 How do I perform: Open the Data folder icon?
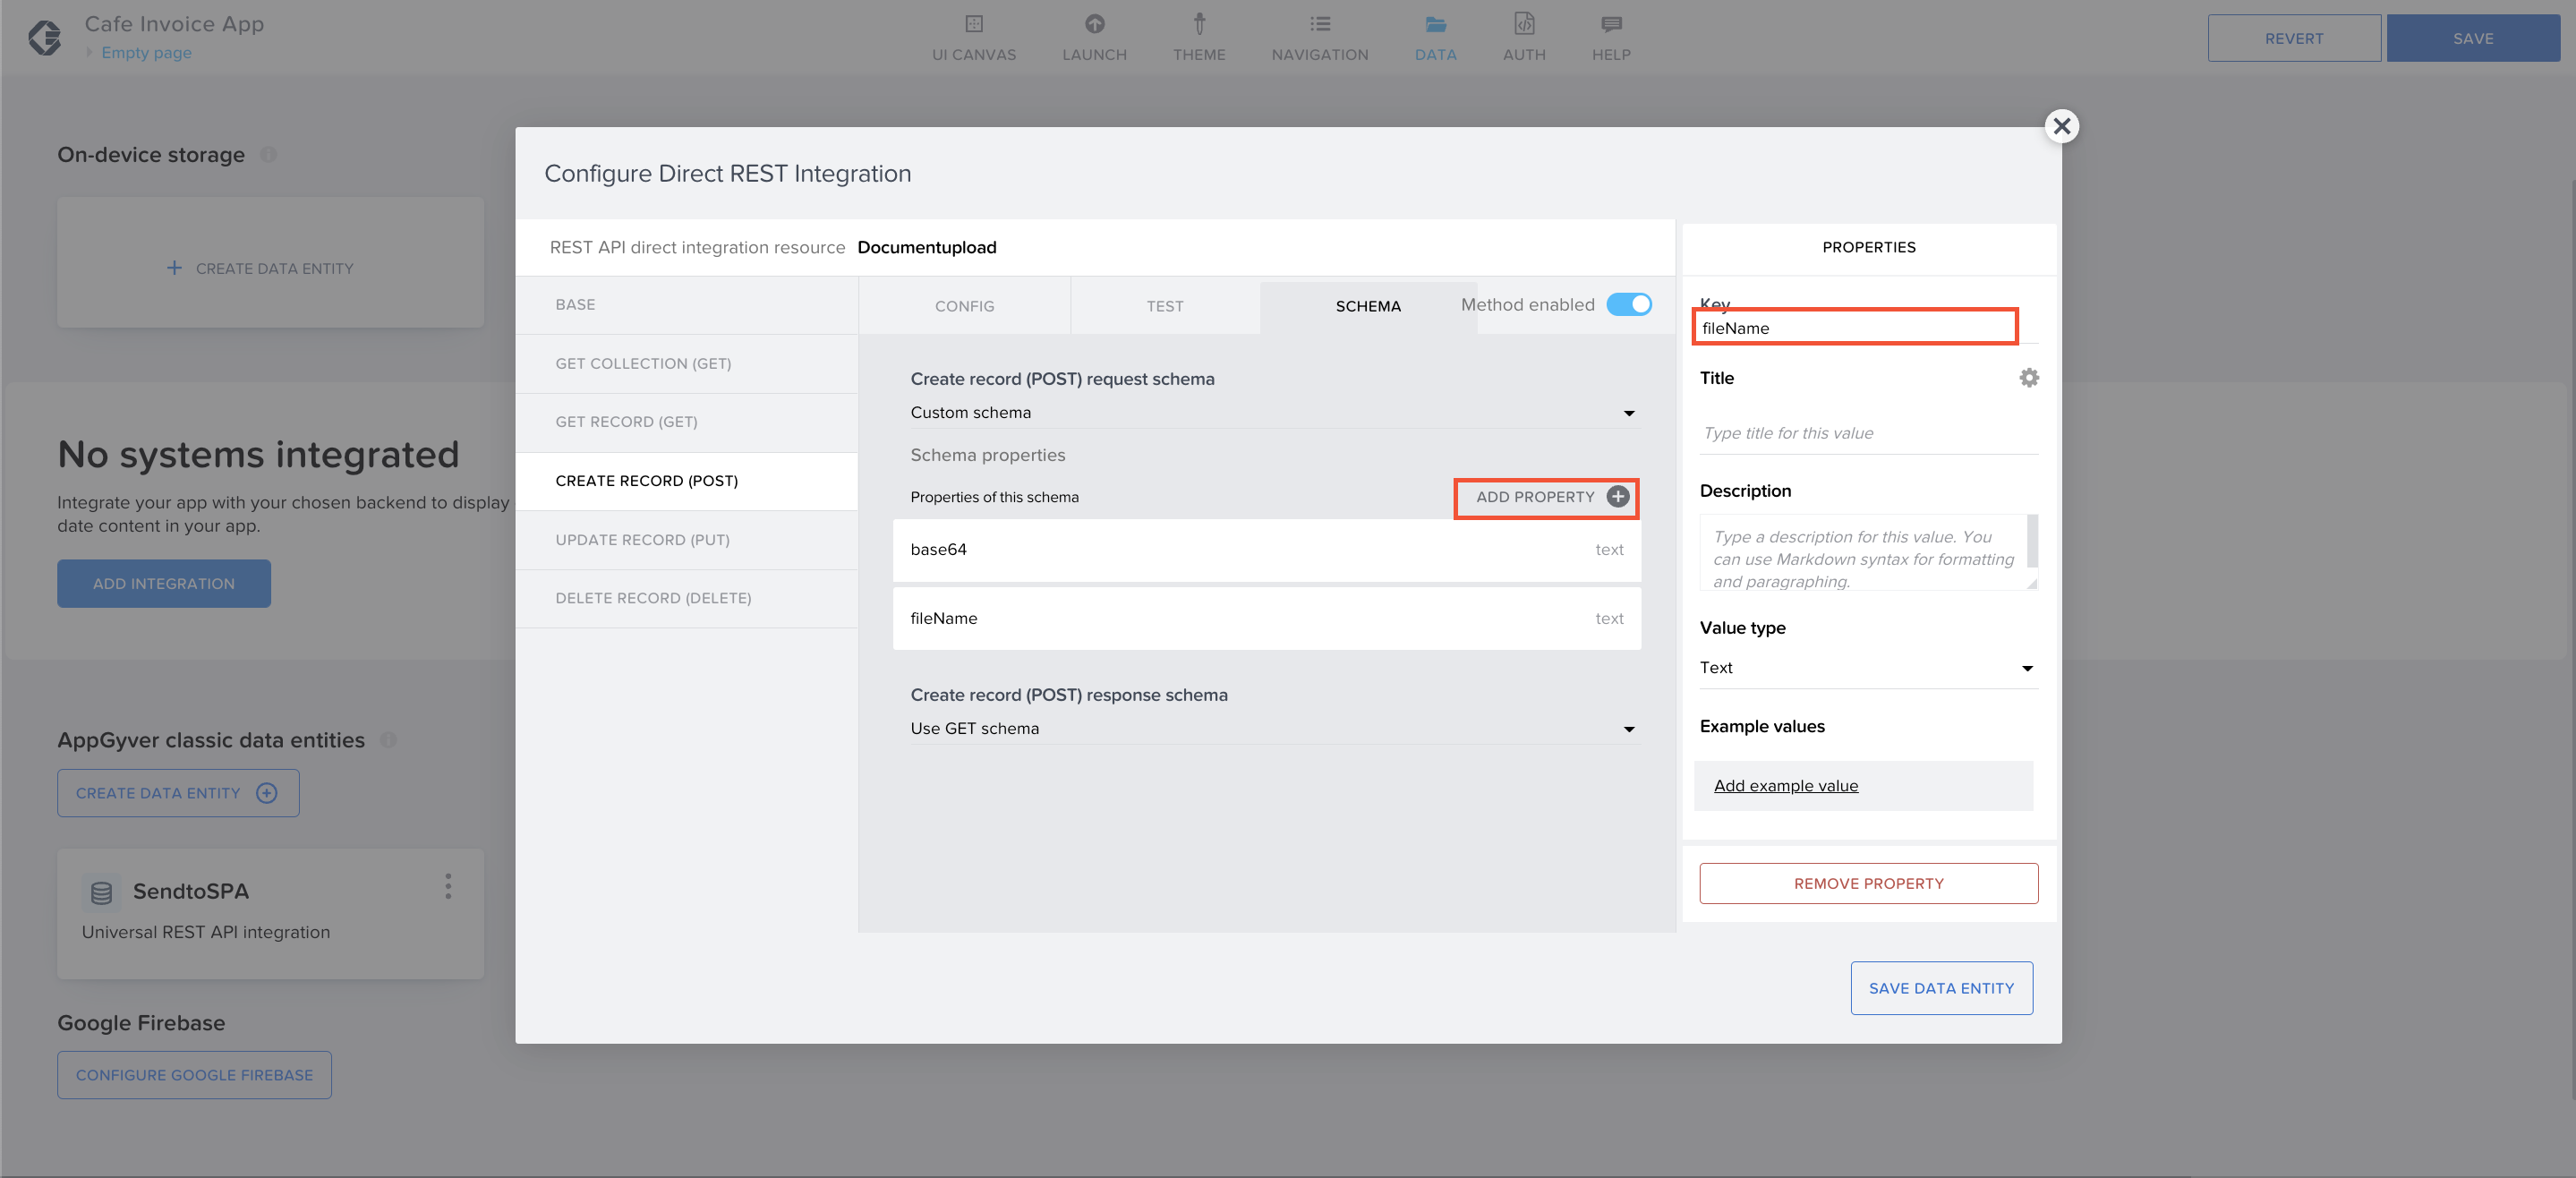(1435, 24)
